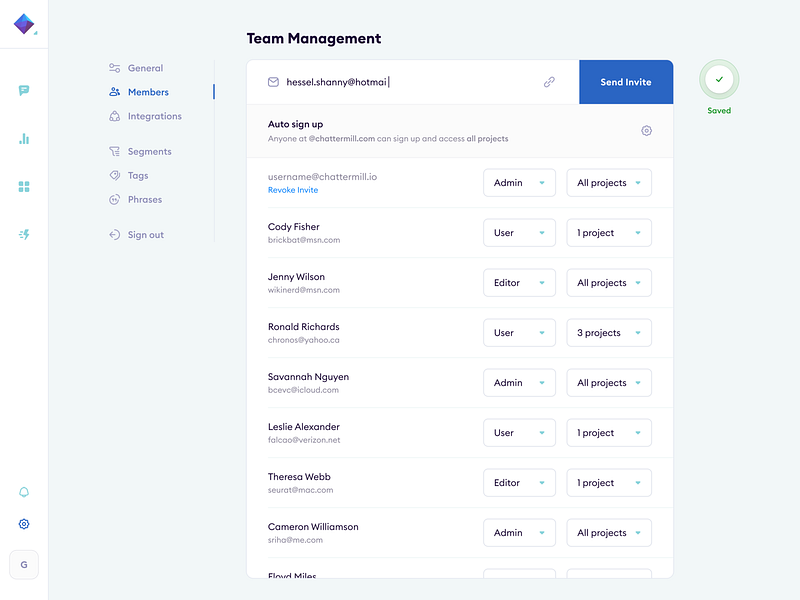Open Leslie Alexander's 1 project dropdown
This screenshot has height=600, width=800.
coord(609,433)
